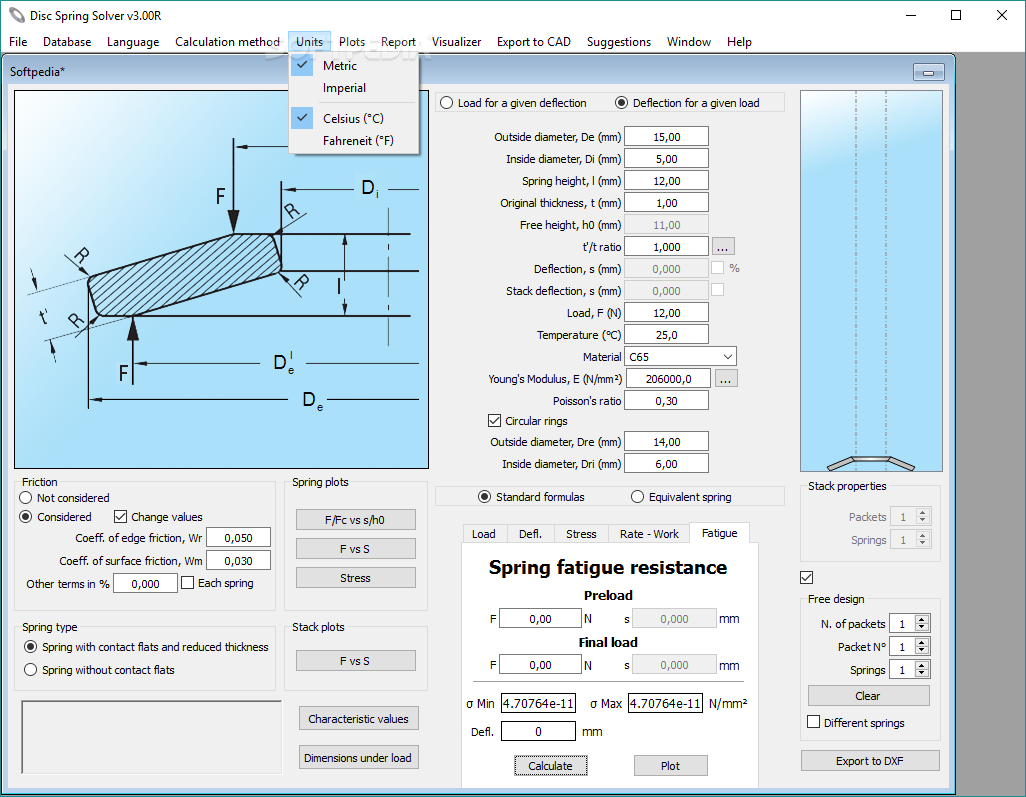
Task: Click Final load F input field
Action: (540, 665)
